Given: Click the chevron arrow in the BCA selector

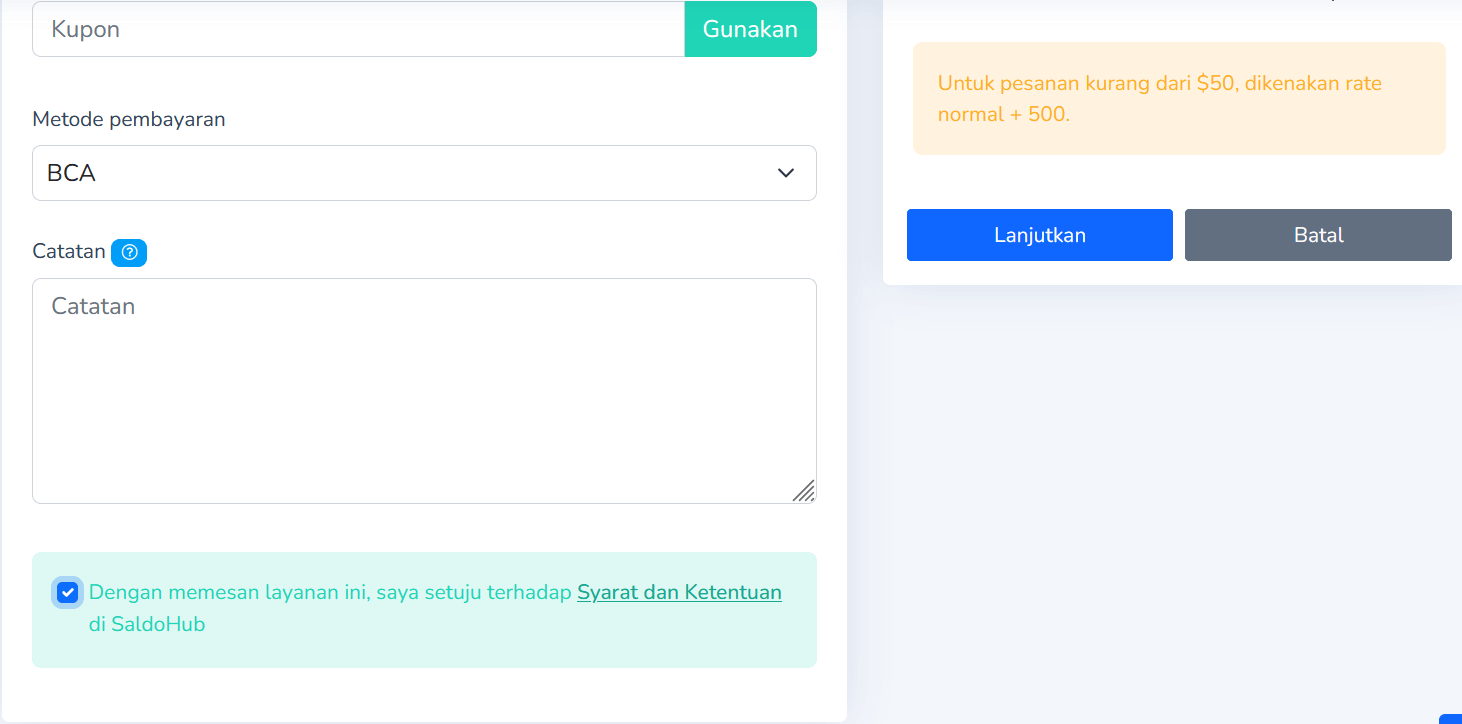Looking at the screenshot, I should (786, 173).
